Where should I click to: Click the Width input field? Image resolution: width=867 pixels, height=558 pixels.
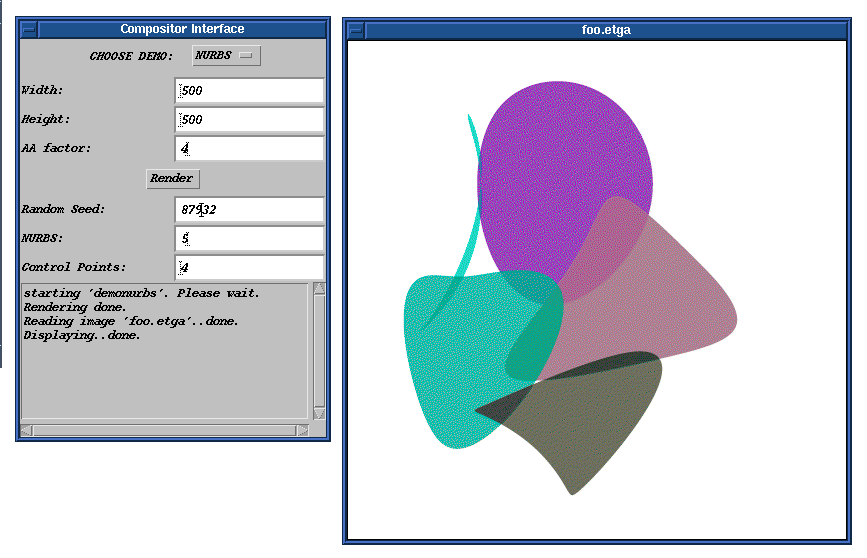click(249, 91)
